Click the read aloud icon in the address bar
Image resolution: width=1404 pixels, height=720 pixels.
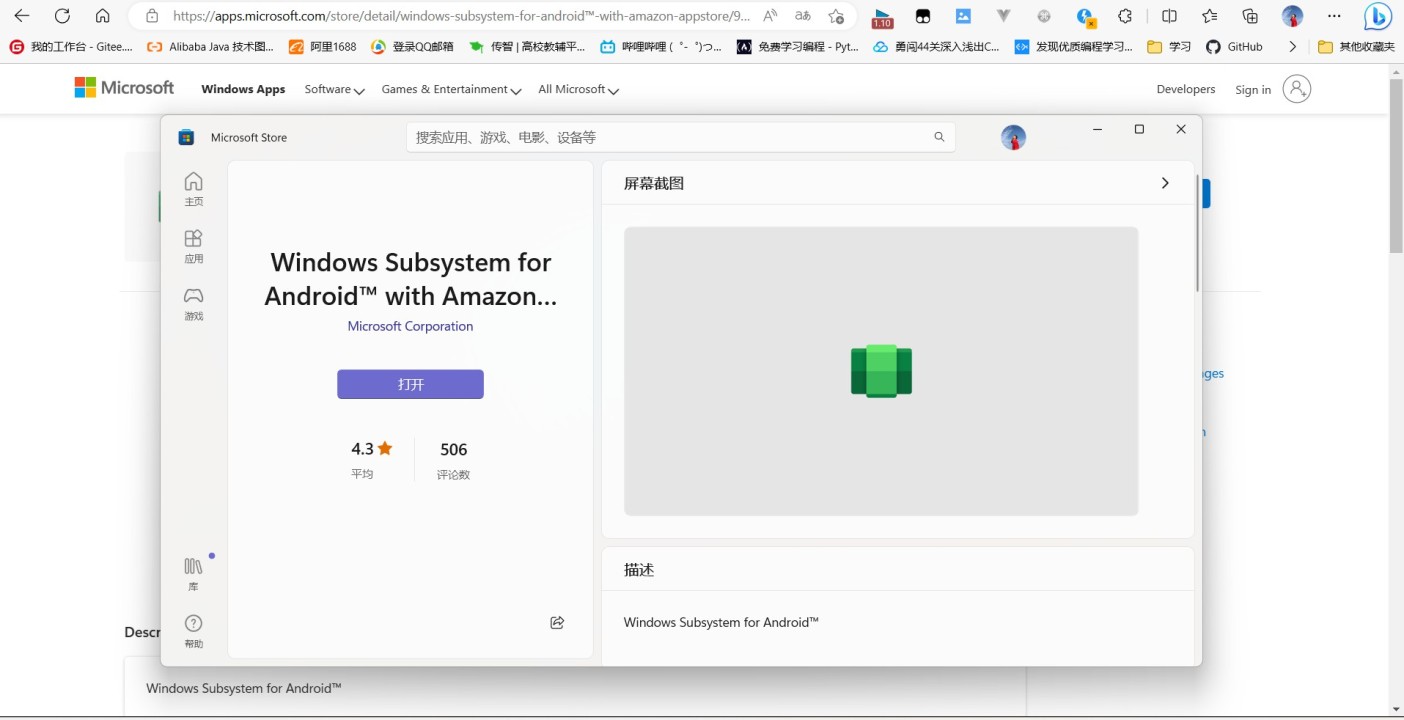point(770,16)
